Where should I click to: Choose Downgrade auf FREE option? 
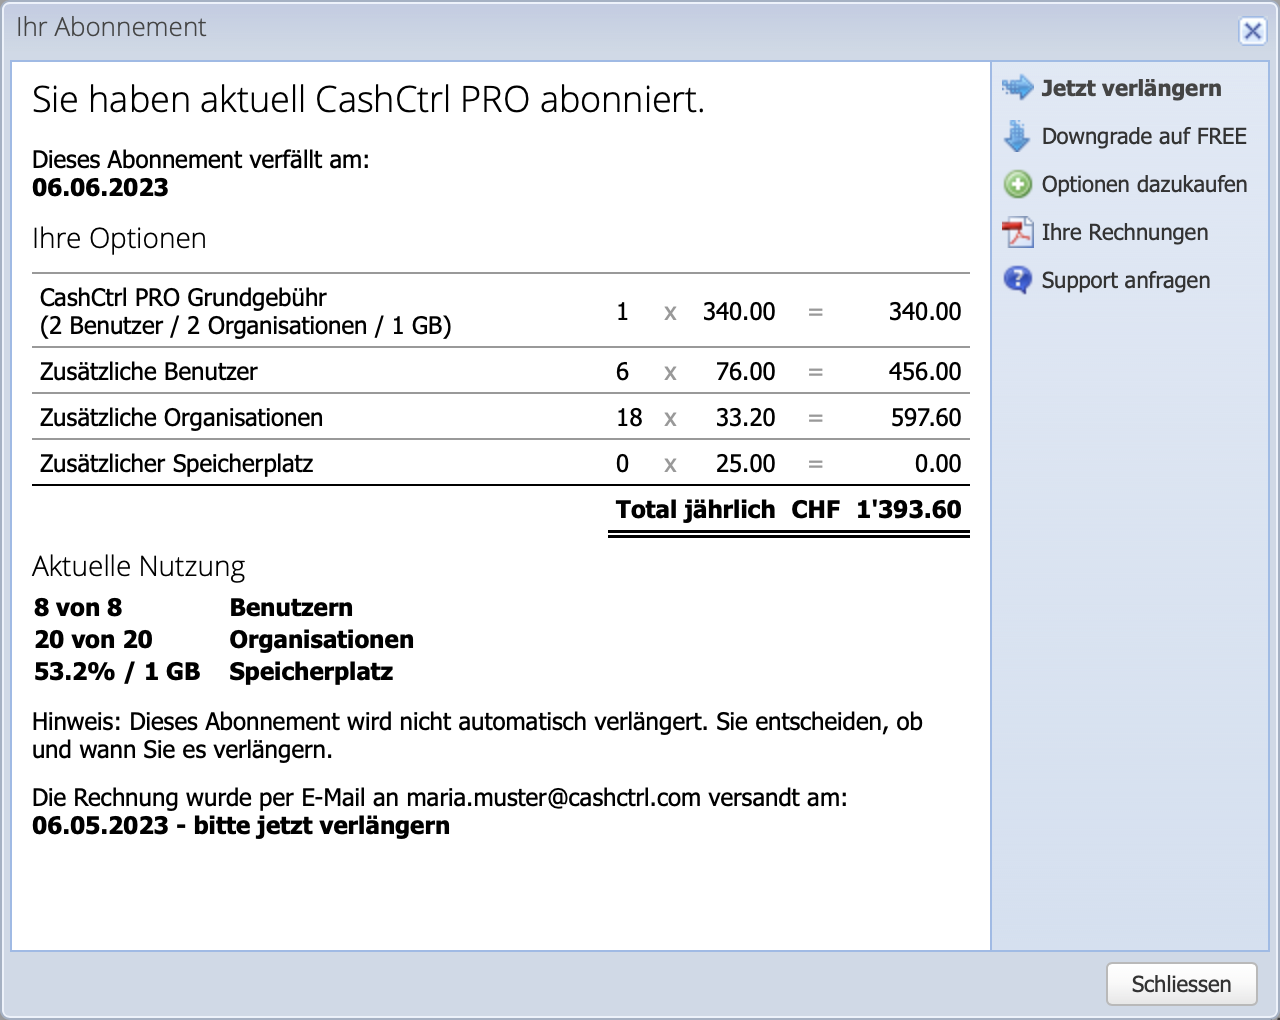(x=1144, y=136)
